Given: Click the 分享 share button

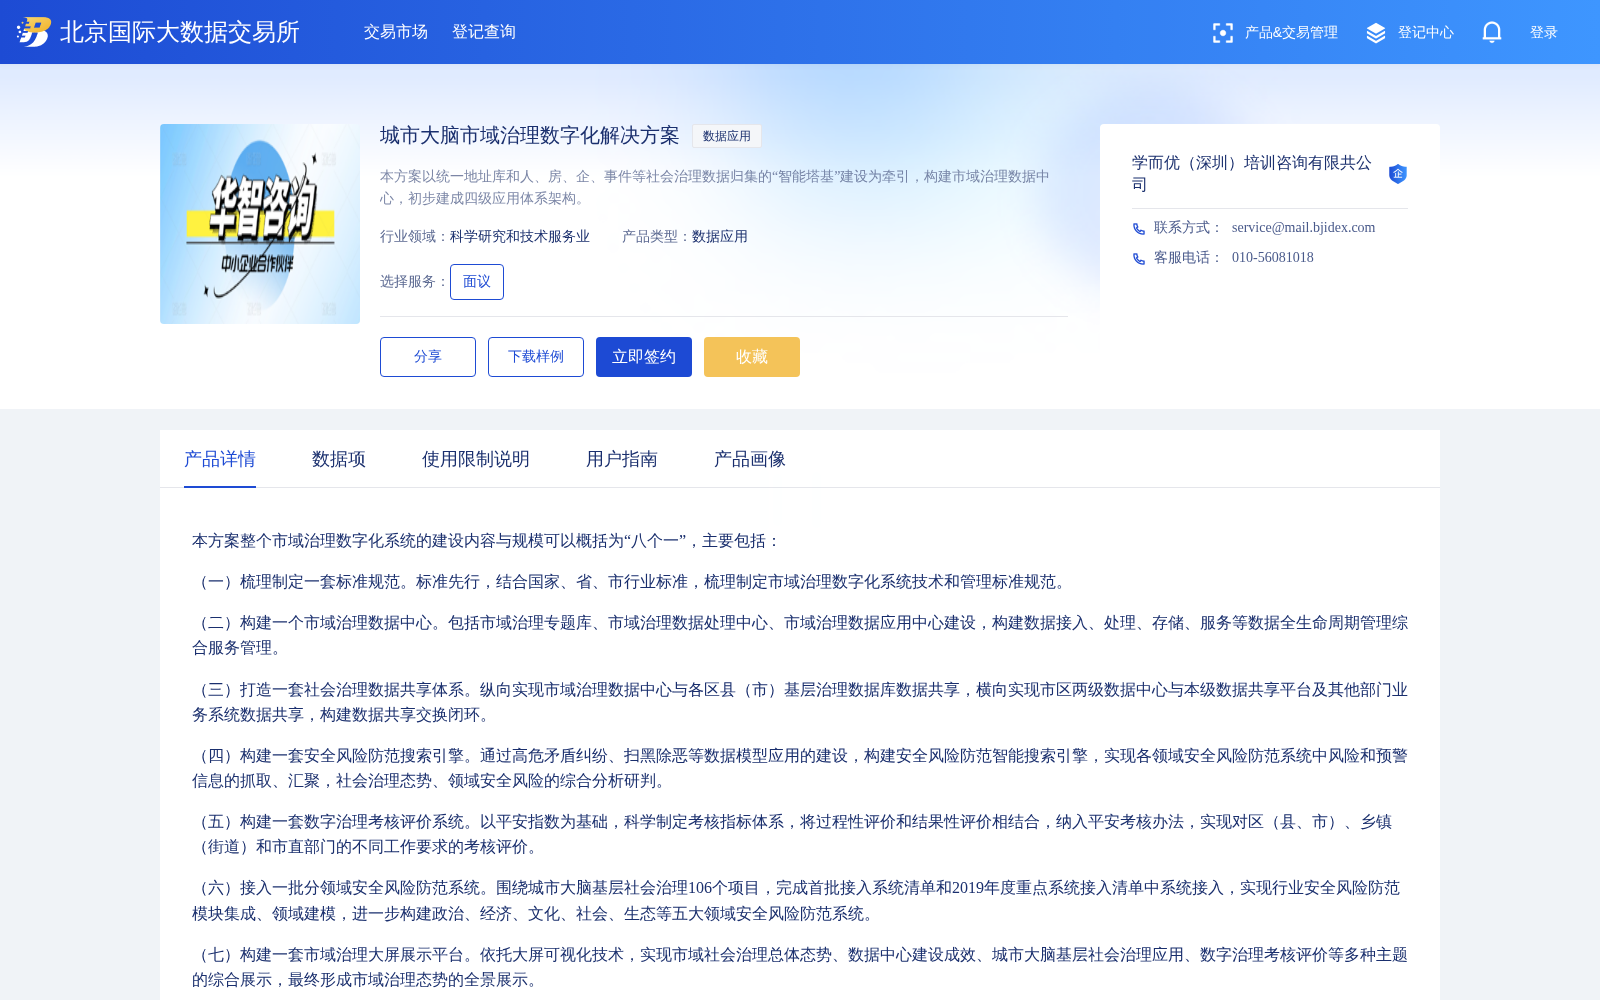Looking at the screenshot, I should 428,357.
